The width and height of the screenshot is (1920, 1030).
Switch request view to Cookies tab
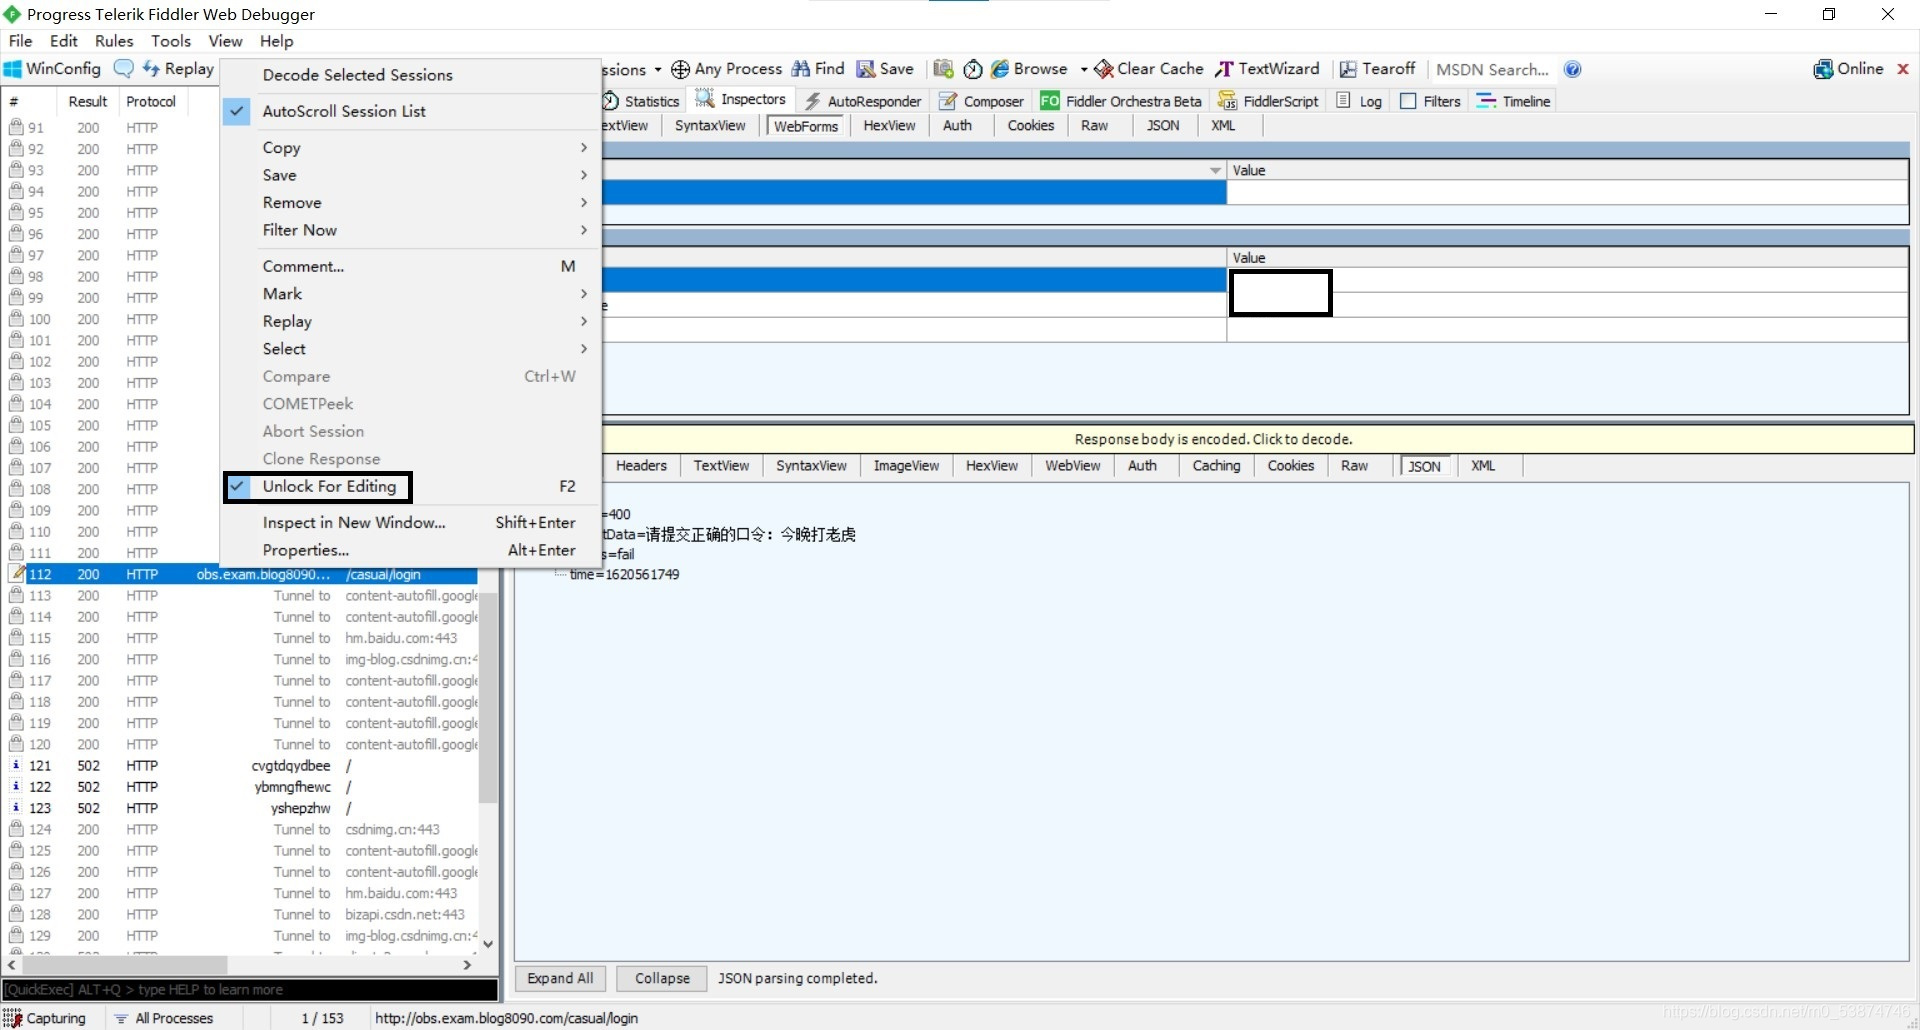[1030, 126]
